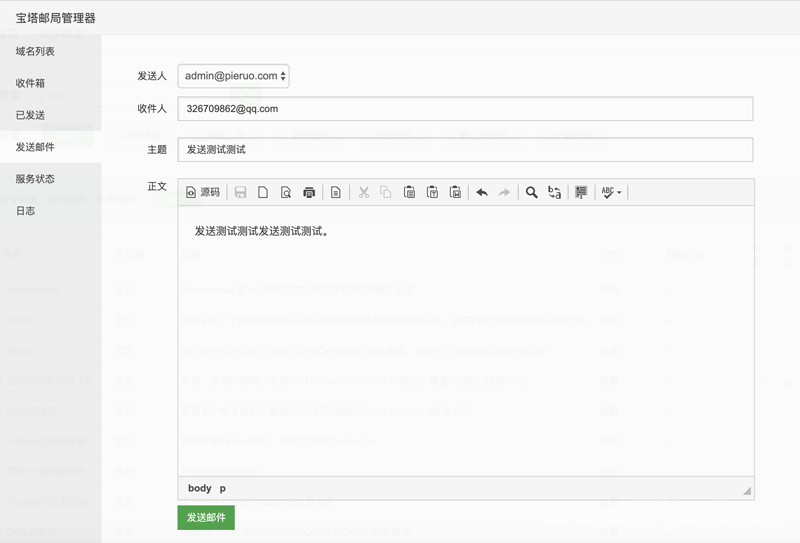The height and width of the screenshot is (543, 800).
Task: Open 收件箱 in the sidebar
Action: pos(30,83)
